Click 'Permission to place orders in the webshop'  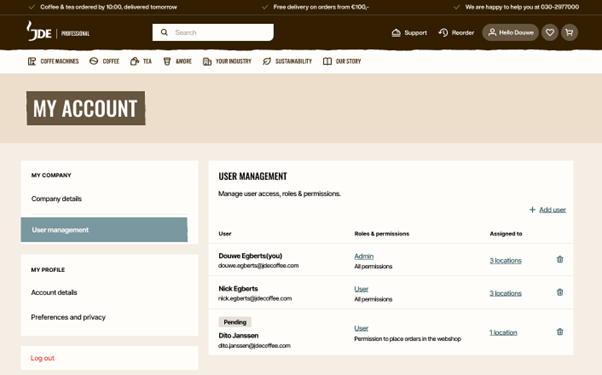pyautogui.click(x=407, y=339)
